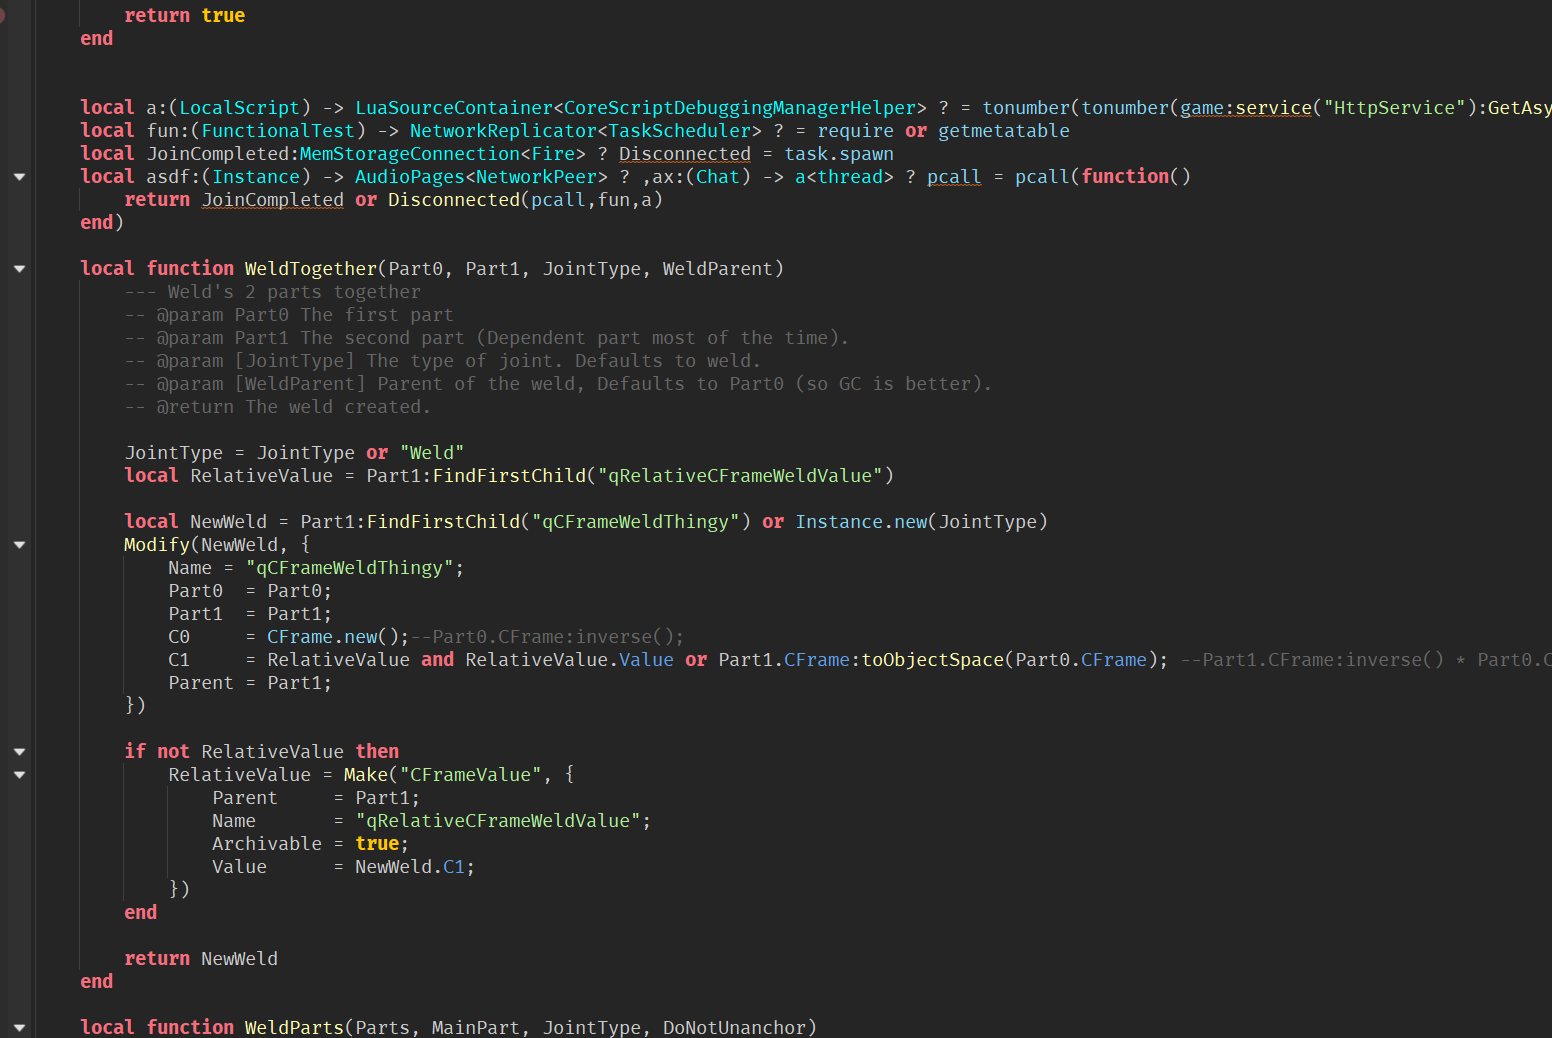
Task: Click the 'return NewWeld' statement
Action: pyautogui.click(x=201, y=958)
